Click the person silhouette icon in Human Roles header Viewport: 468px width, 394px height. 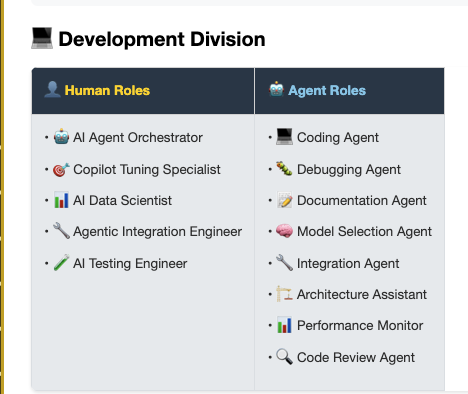[x=52, y=90]
